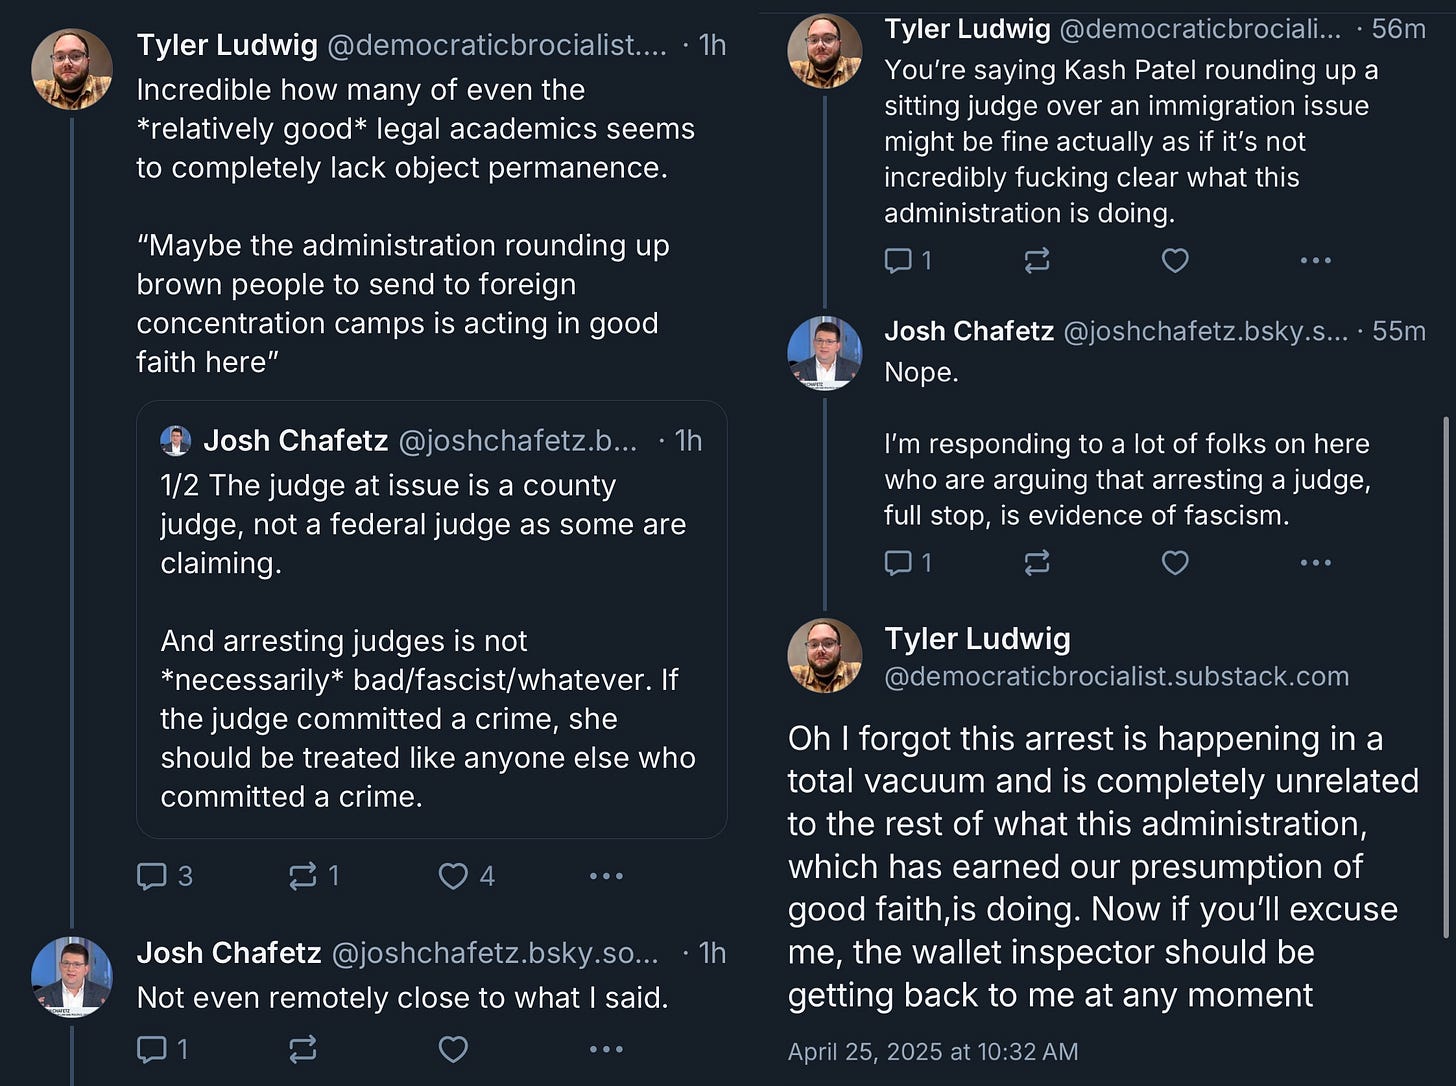Repost Tyler Ludwig's quote post with 1 repost
Image resolution: width=1456 pixels, height=1086 pixels.
[302, 876]
